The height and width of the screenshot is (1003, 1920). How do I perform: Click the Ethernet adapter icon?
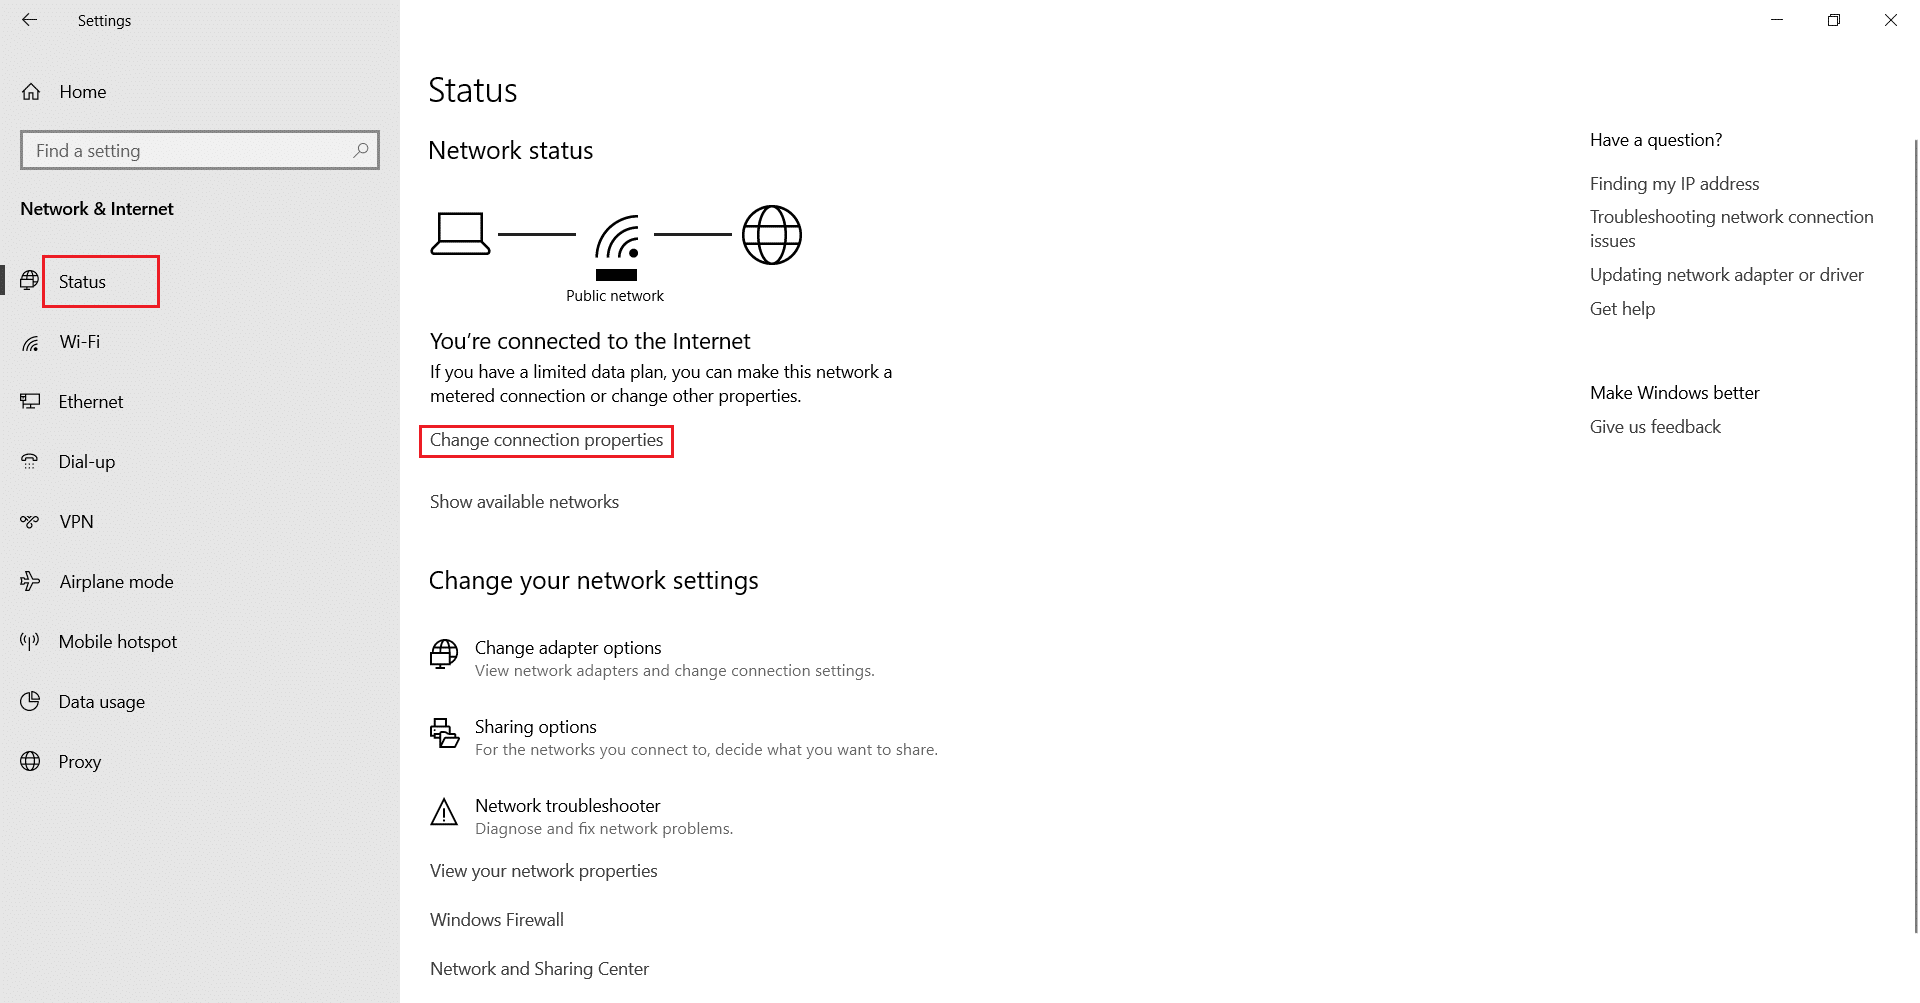(x=31, y=401)
